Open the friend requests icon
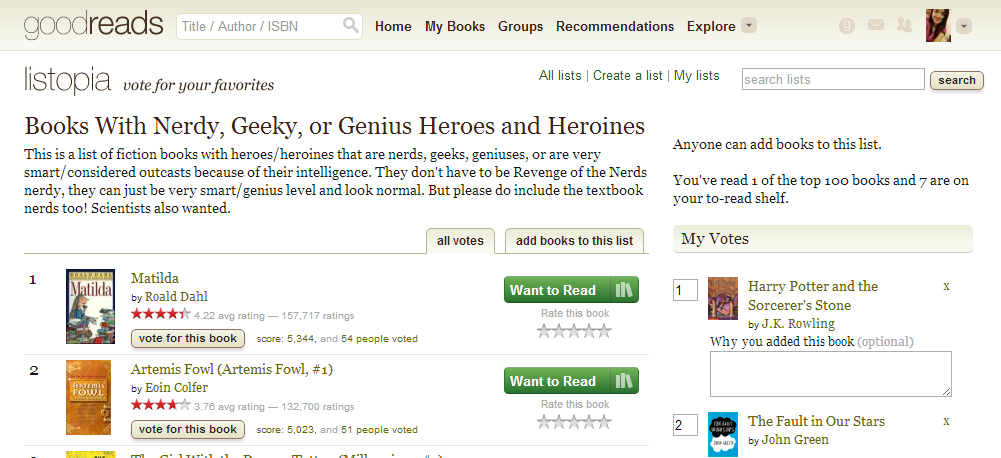This screenshot has width=1001, height=458. (905, 26)
